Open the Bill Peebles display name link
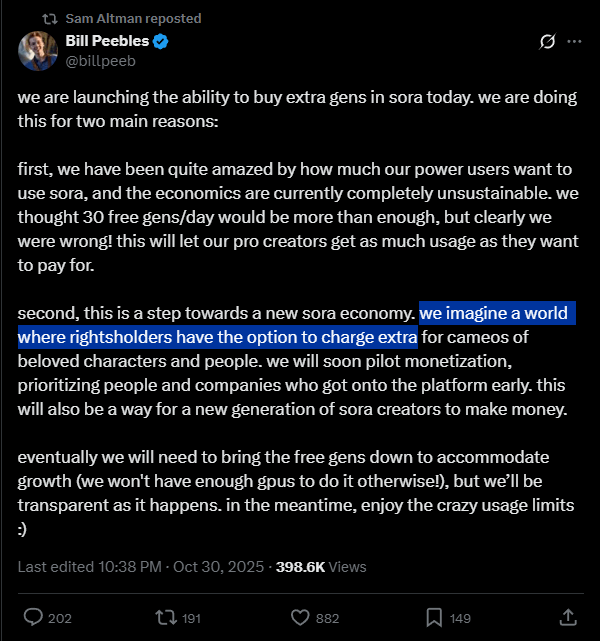Viewport: 600px width, 641px height. point(107,42)
